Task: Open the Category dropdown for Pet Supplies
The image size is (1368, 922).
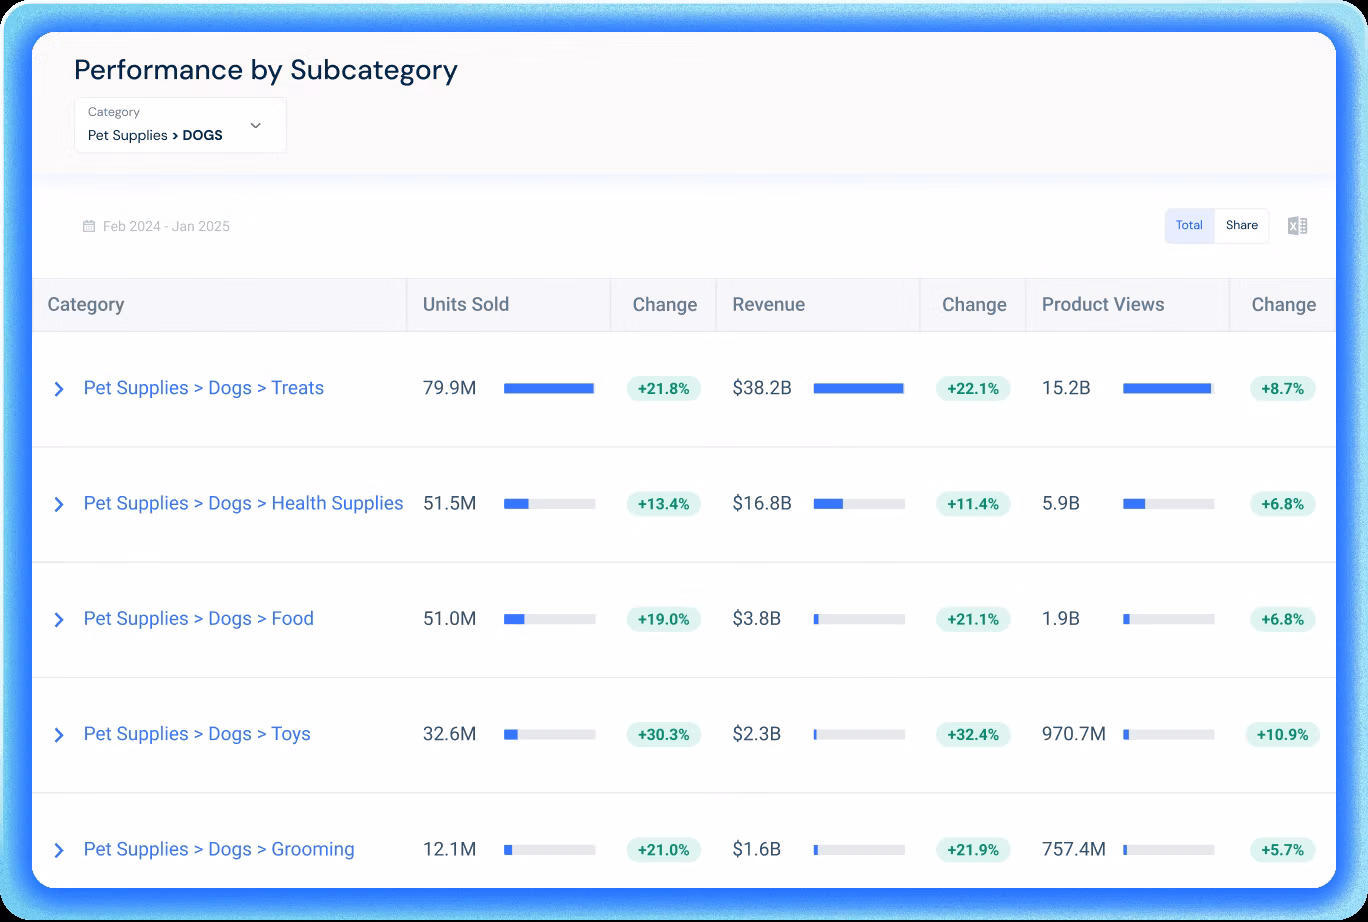Action: [180, 125]
